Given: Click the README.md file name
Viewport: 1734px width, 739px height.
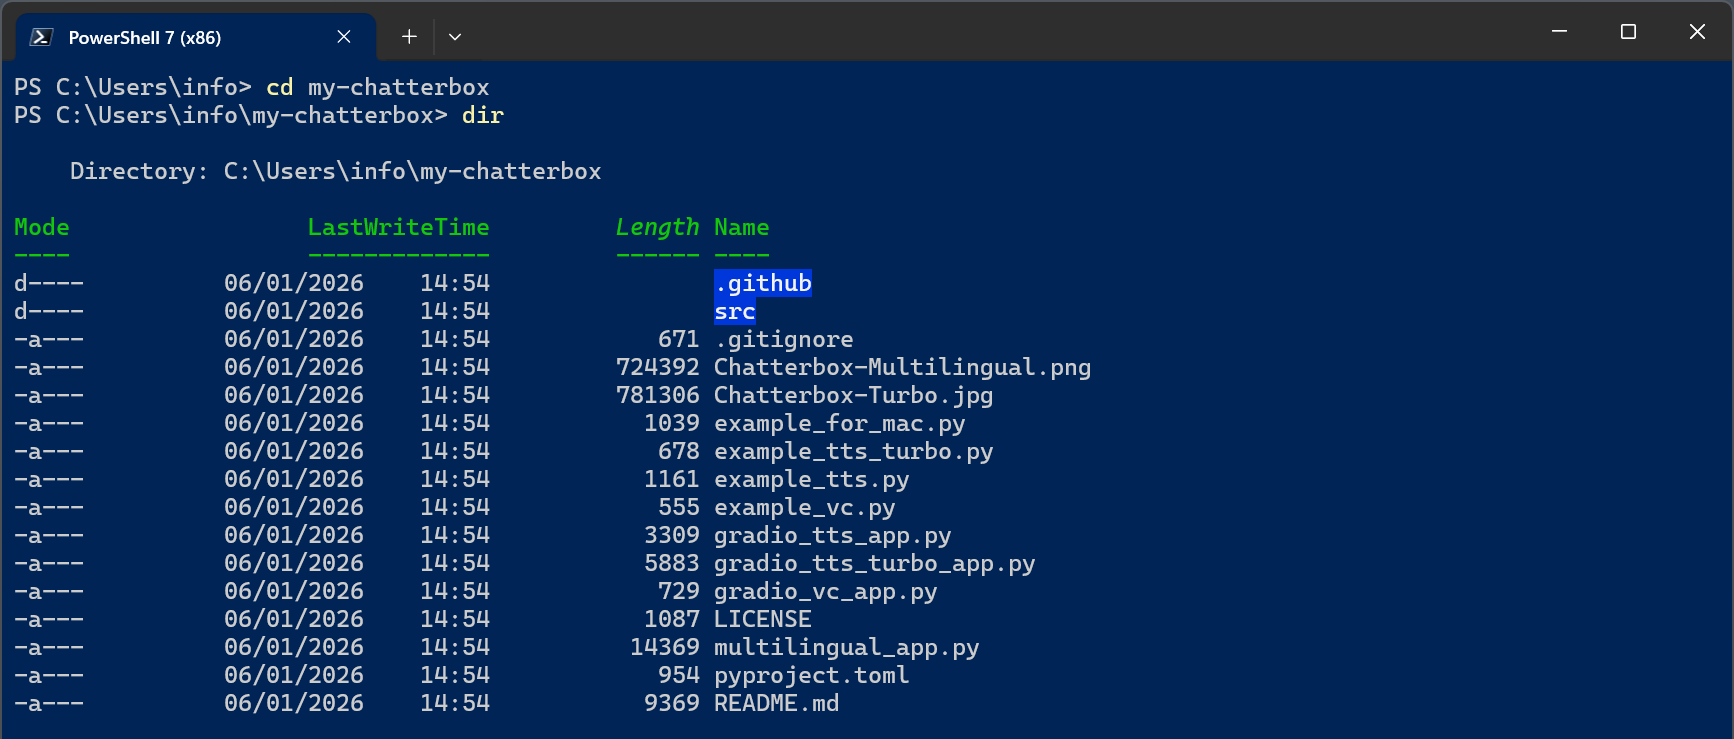Looking at the screenshot, I should (x=776, y=704).
